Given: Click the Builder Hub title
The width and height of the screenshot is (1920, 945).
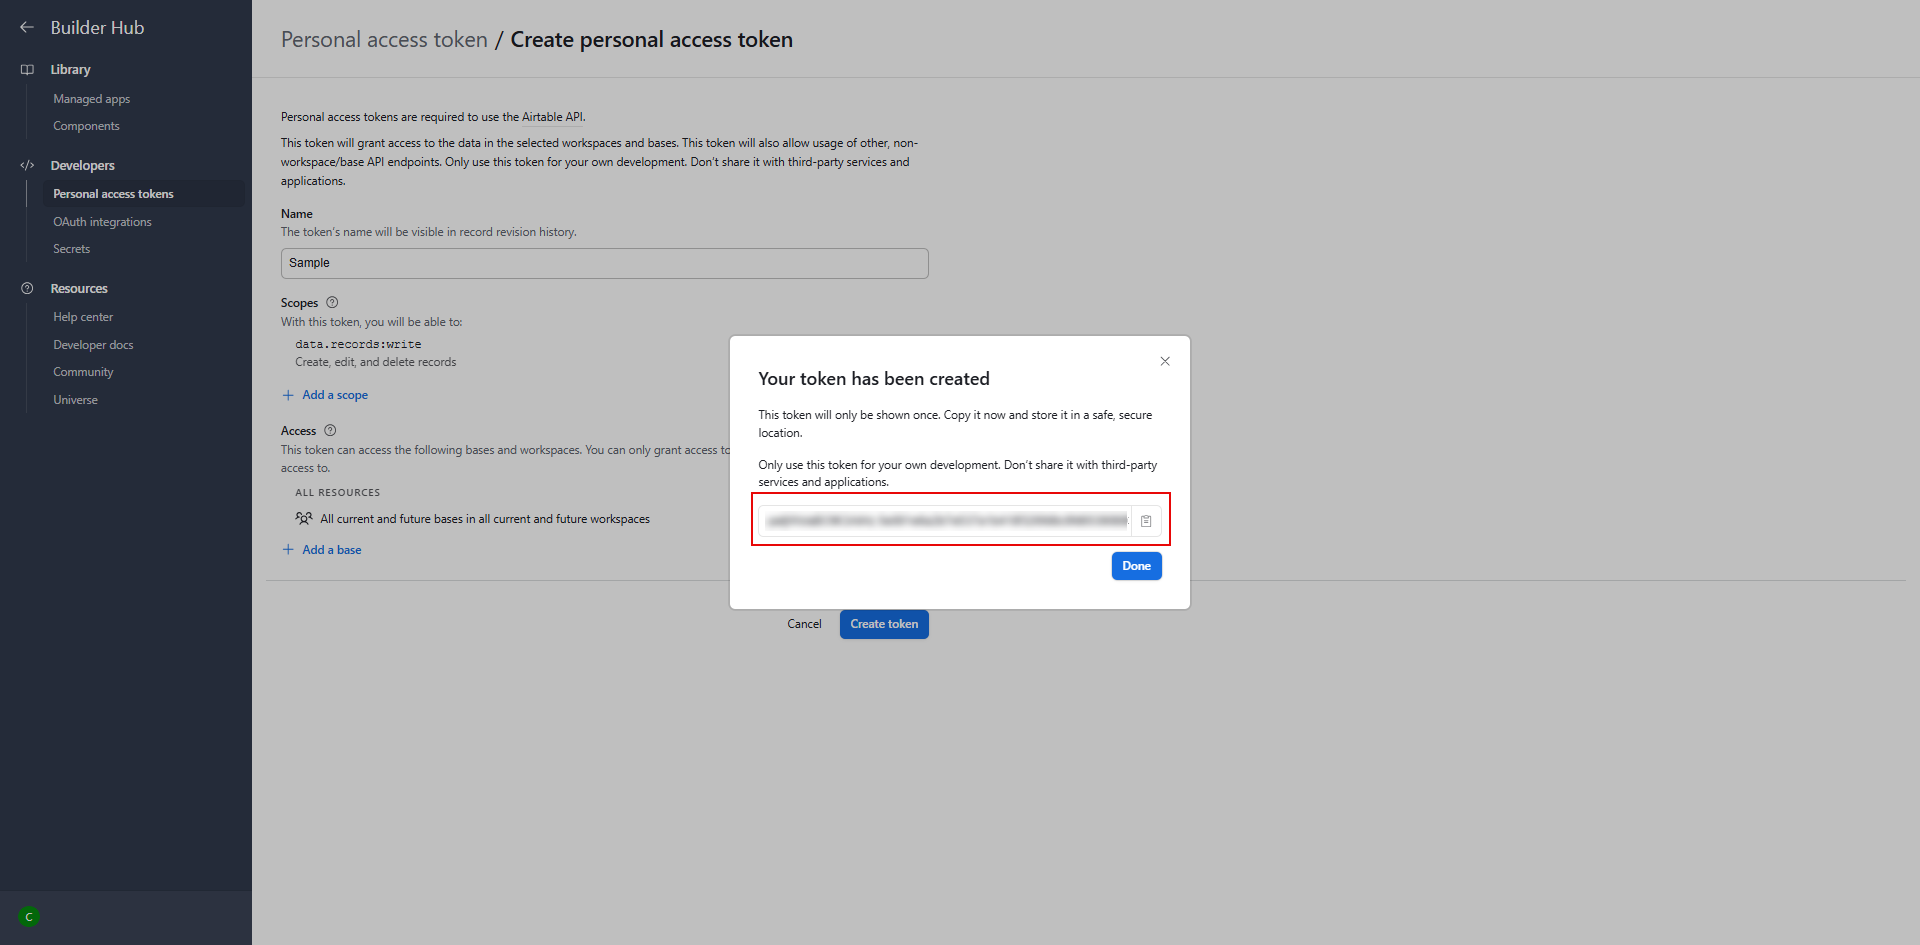Looking at the screenshot, I should pyautogui.click(x=98, y=28).
